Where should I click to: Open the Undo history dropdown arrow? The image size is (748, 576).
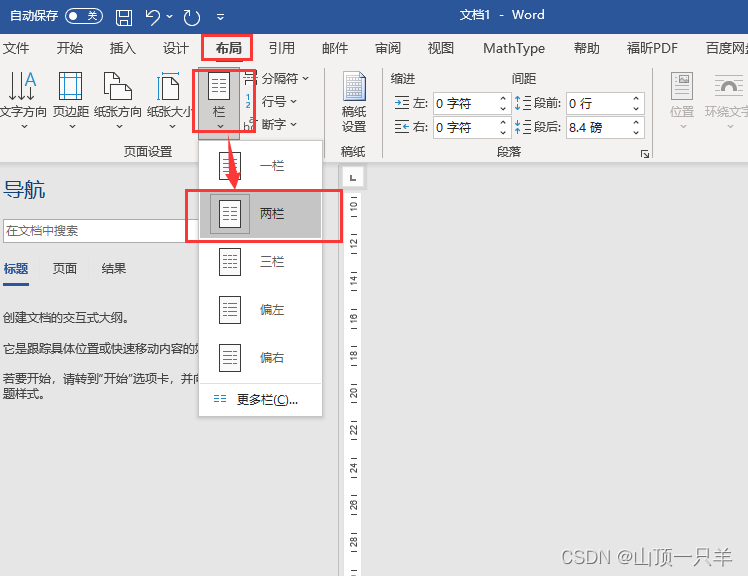169,17
